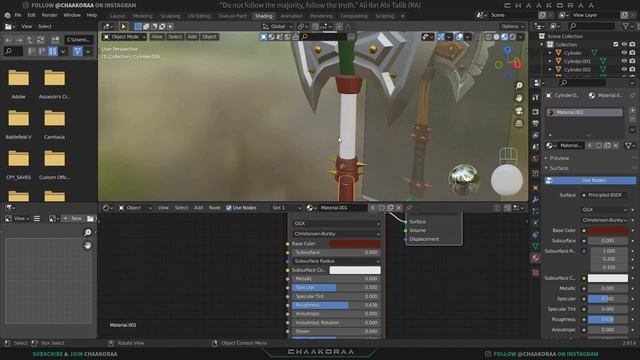Click the file path field C:\Users
Image resolution: width=640 pixels, height=360 pixels.
tap(79, 40)
